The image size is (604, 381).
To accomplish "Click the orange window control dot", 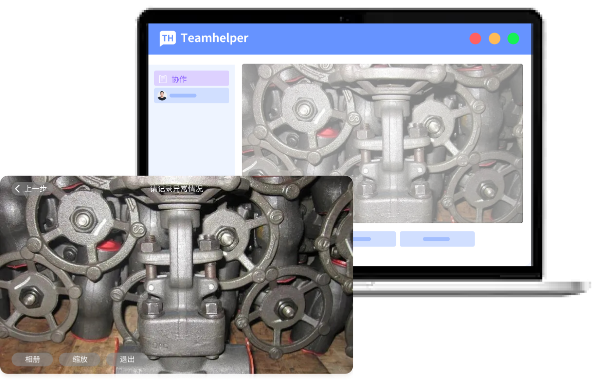I will pyautogui.click(x=494, y=39).
